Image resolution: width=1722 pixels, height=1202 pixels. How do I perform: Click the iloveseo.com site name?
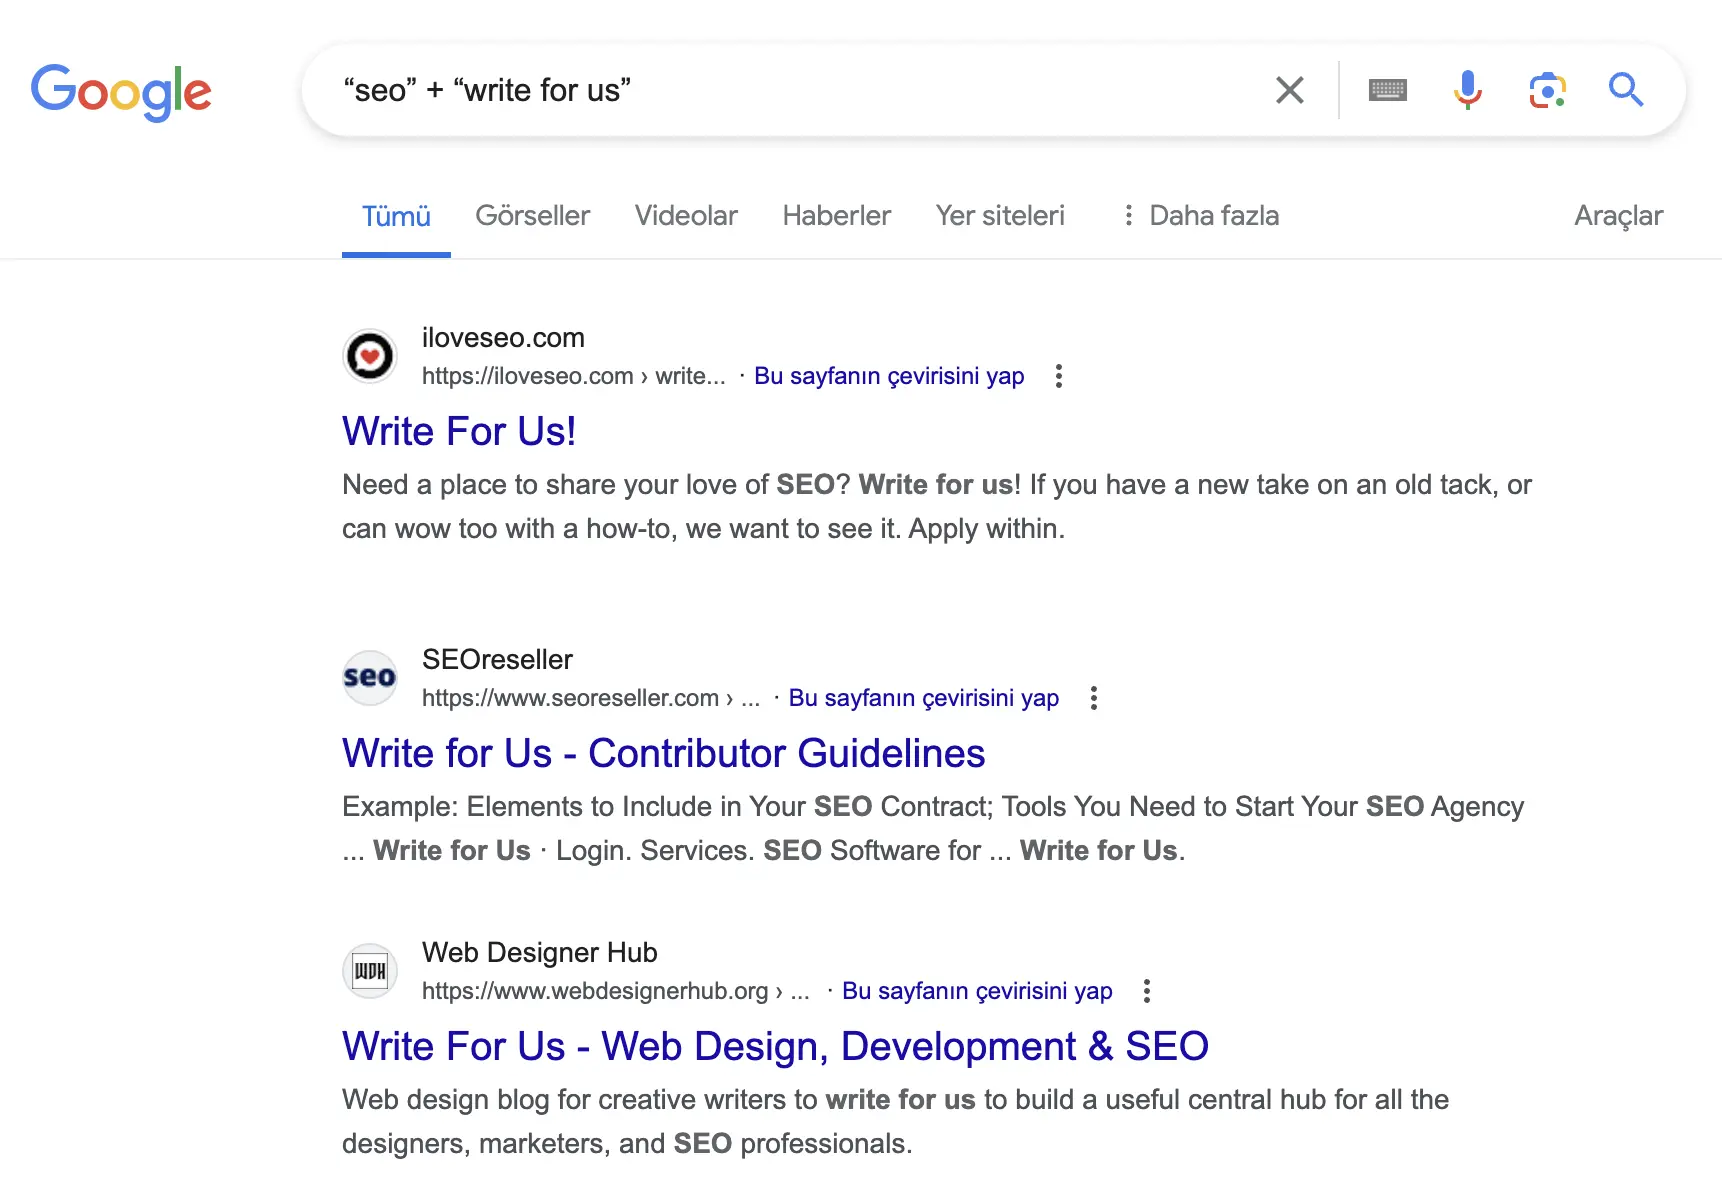503,338
